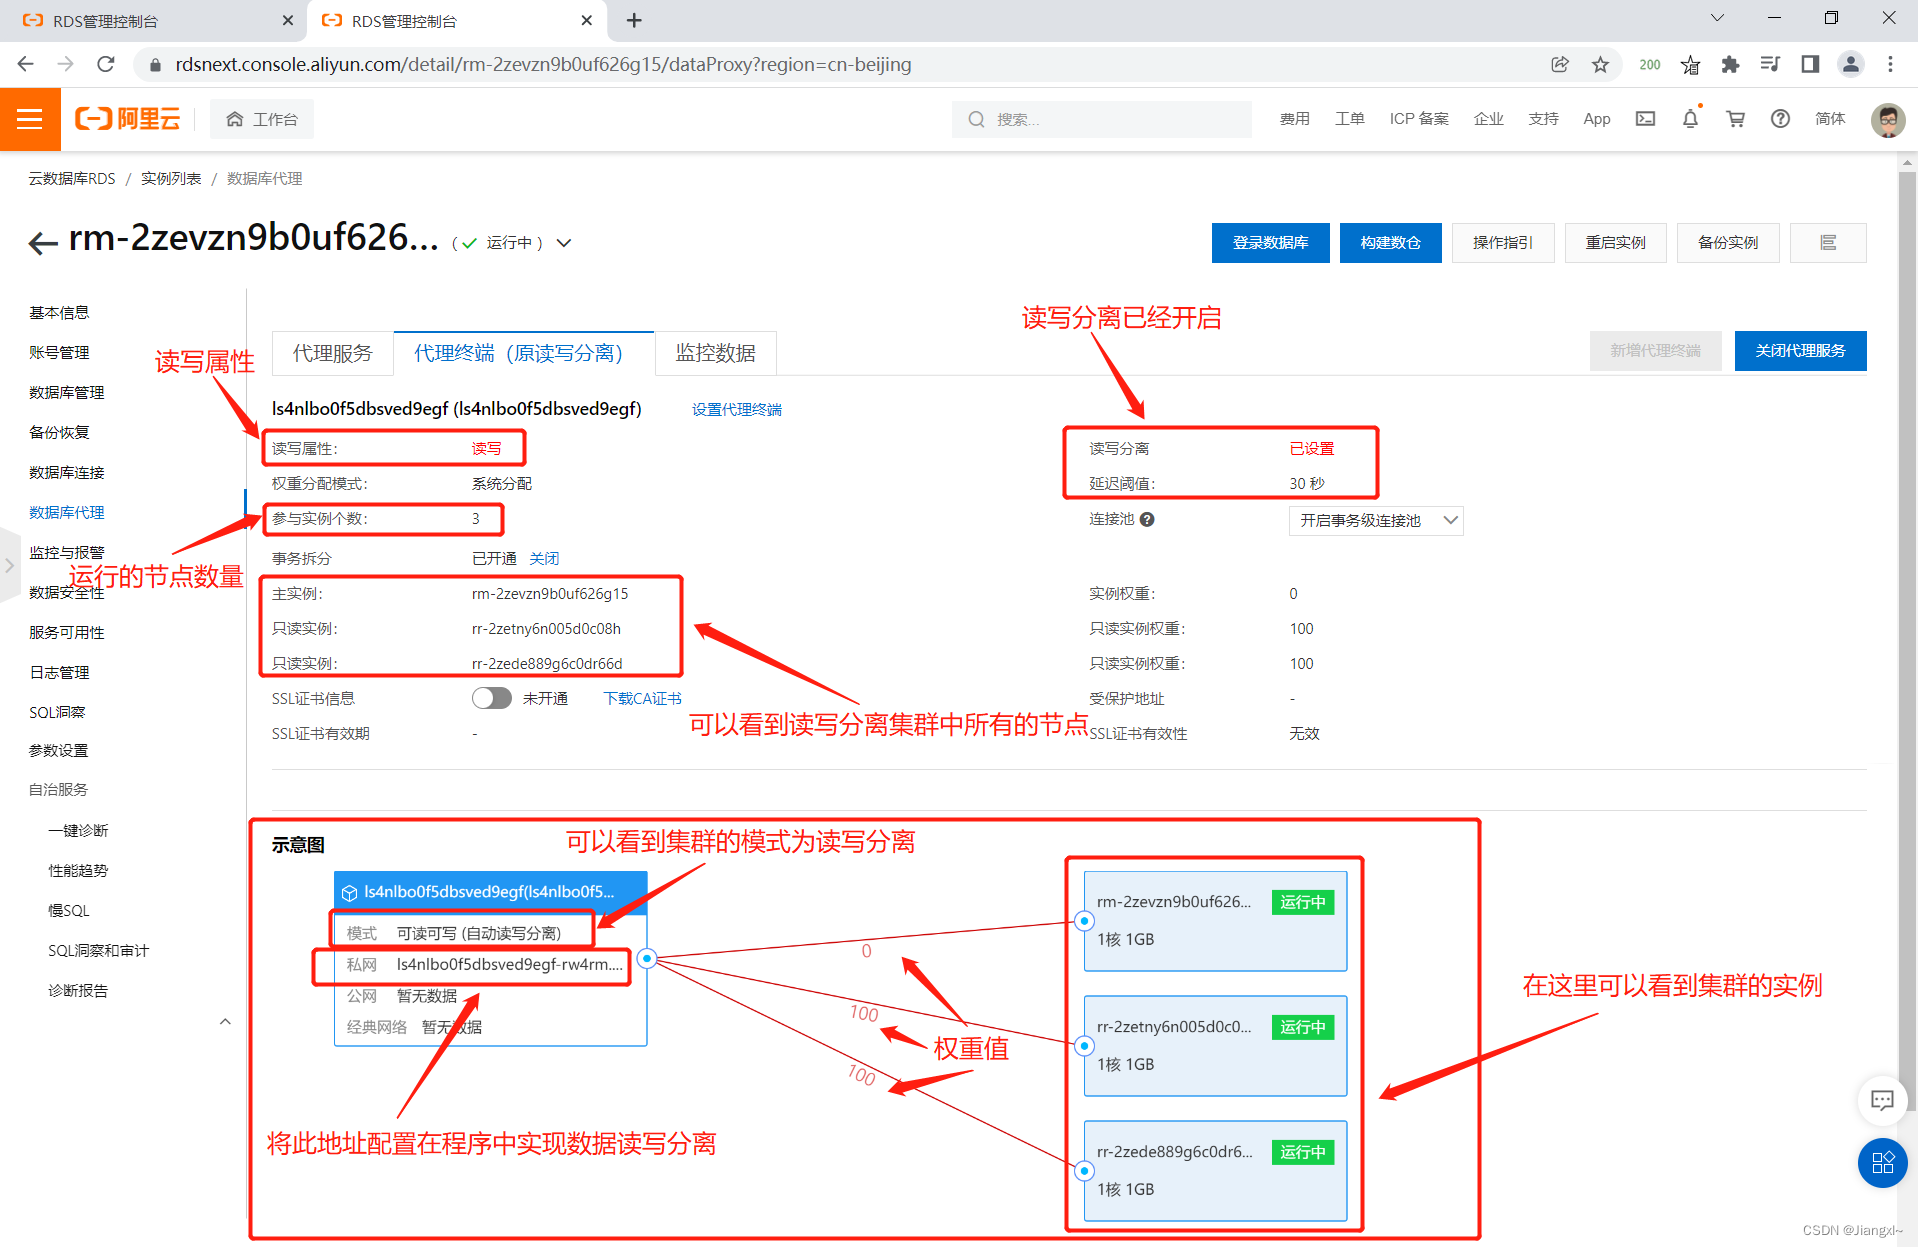The image size is (1918, 1247).
Task: Open 数据库管理 in the sidebar
Action: click(x=66, y=392)
